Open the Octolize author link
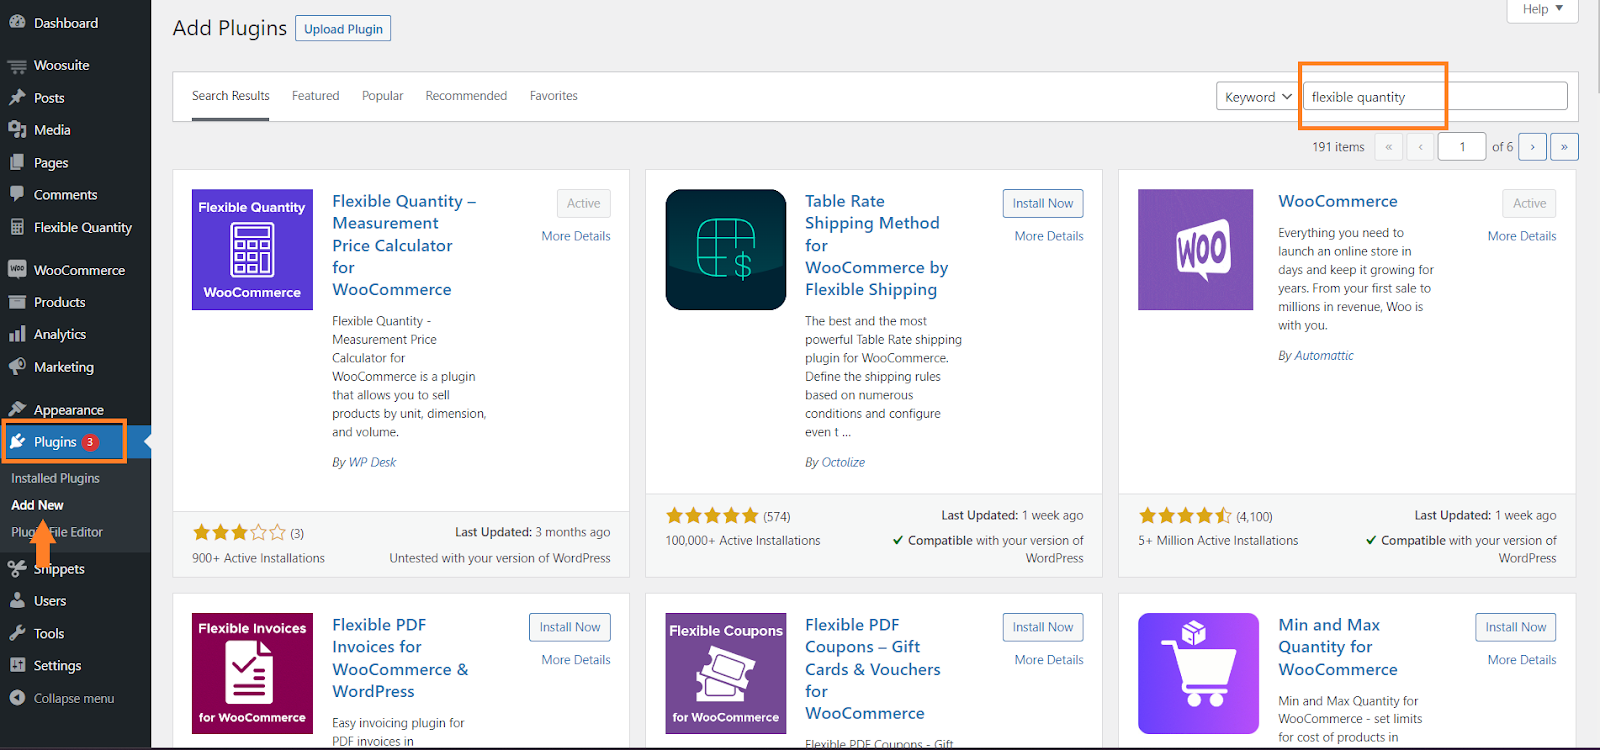Image resolution: width=1600 pixels, height=750 pixels. point(843,462)
